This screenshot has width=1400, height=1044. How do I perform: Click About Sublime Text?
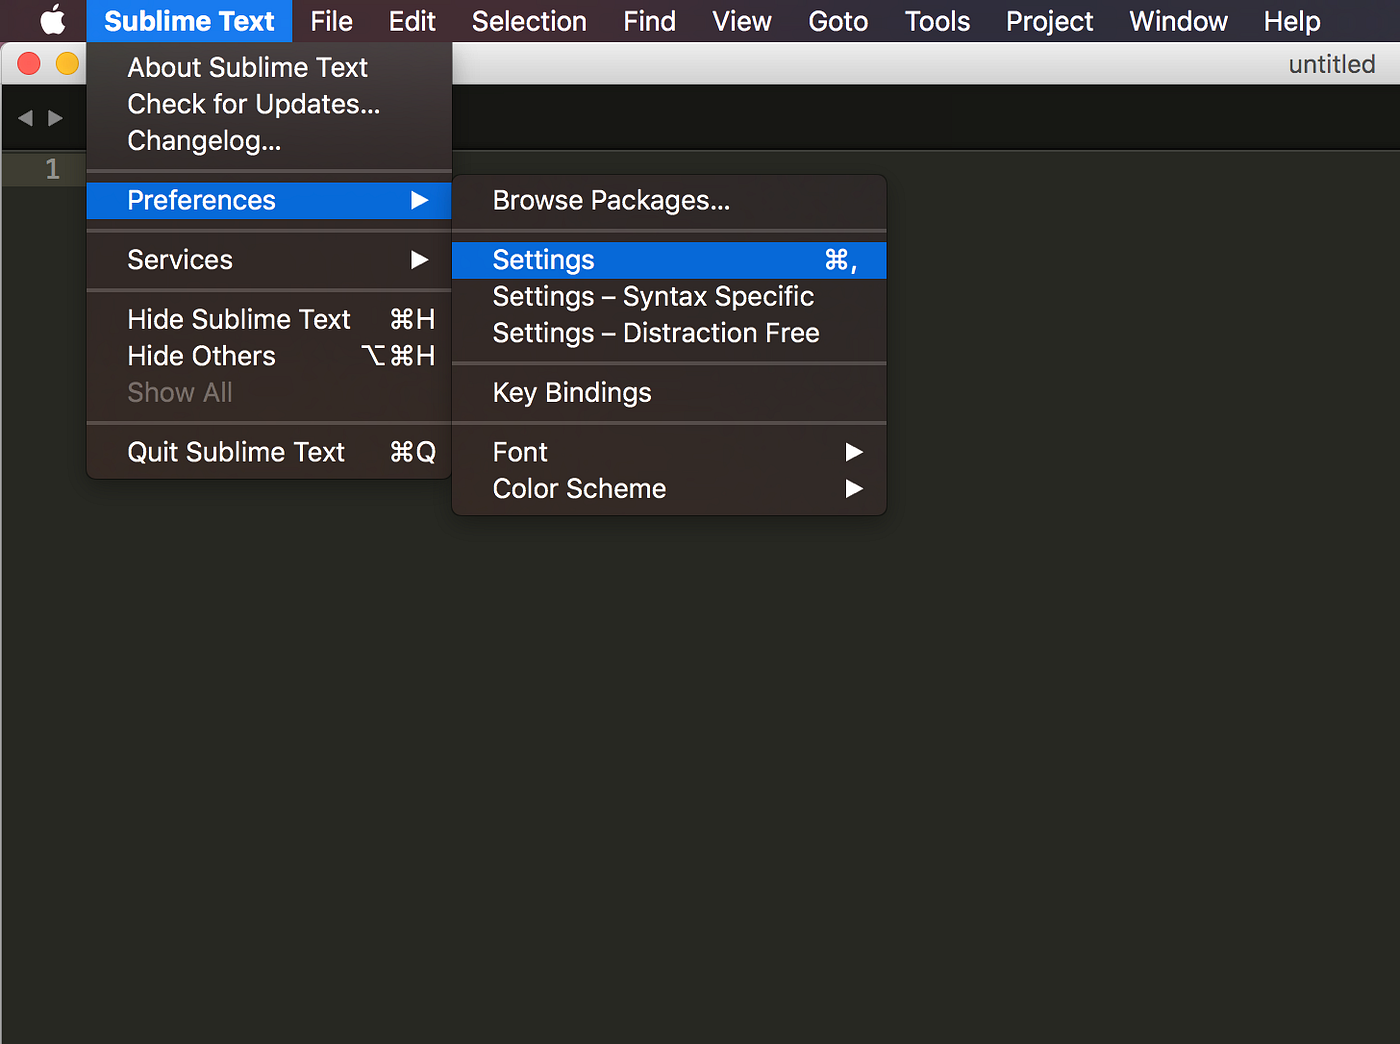[x=247, y=67]
